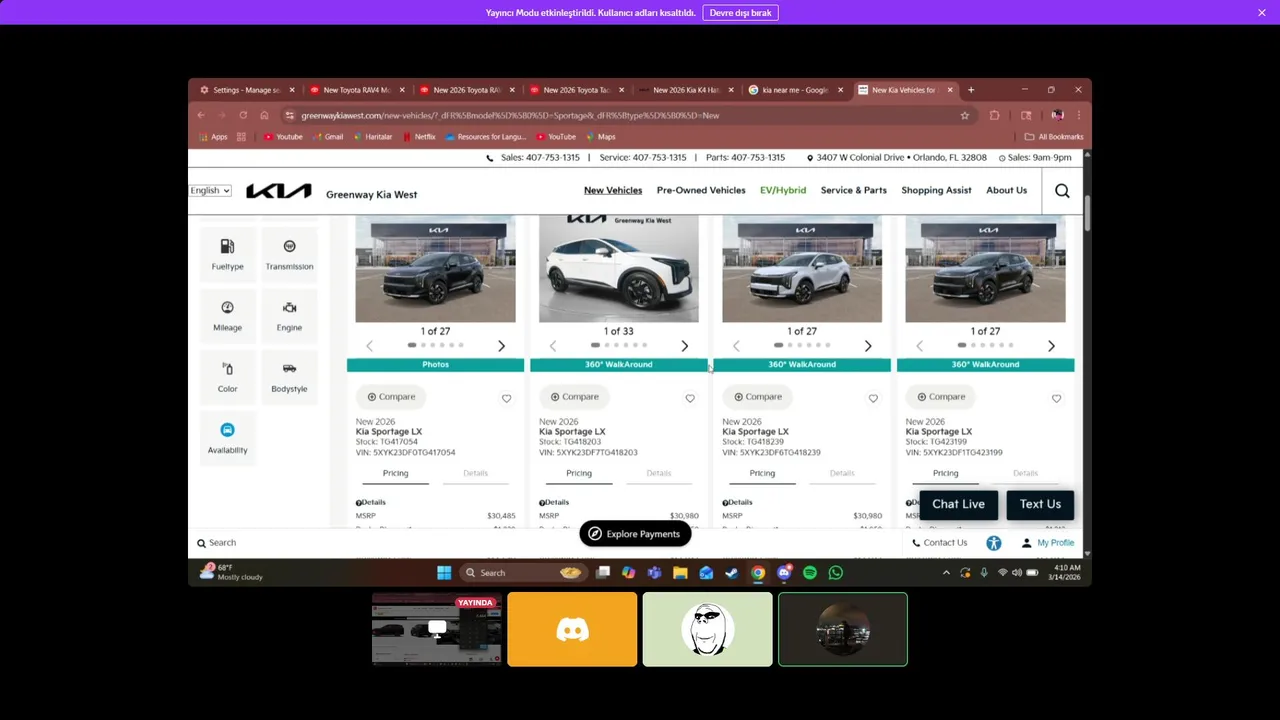
Task: Reload the page in browser
Action: click(242, 116)
